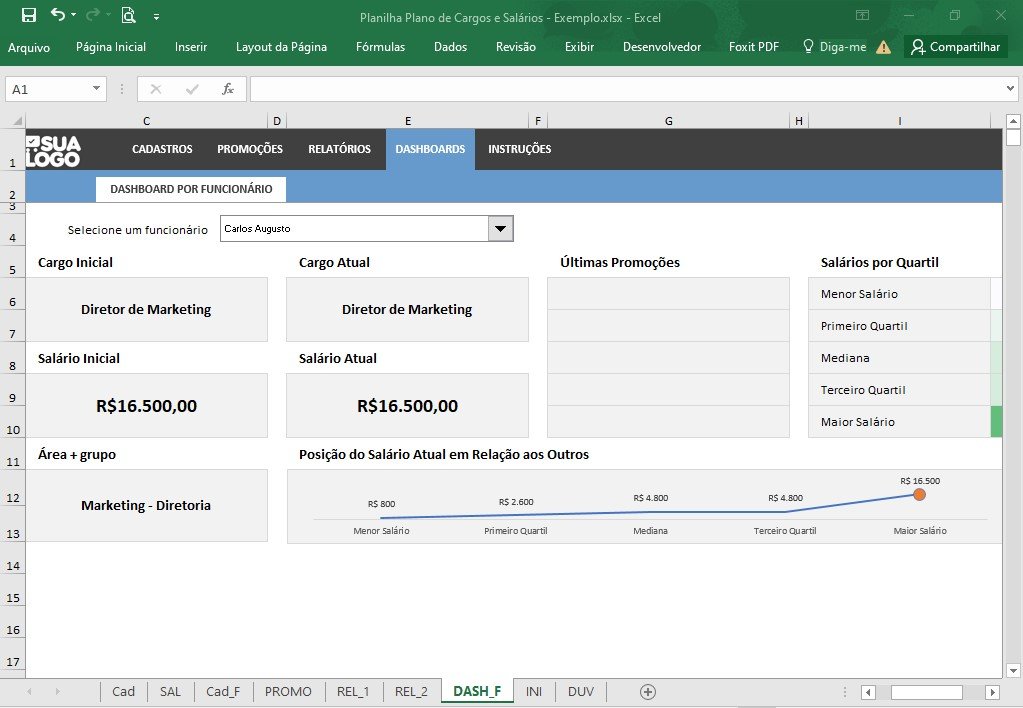Open the Arquivo menu
The height and width of the screenshot is (708, 1023).
pyautogui.click(x=29, y=47)
